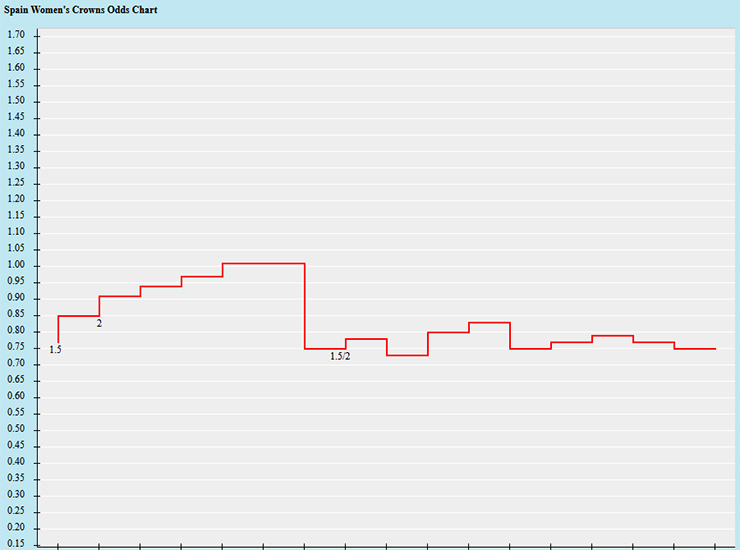Image resolution: width=740 pixels, height=550 pixels.
Task: Select the 1.10 y-axis label
Action: pyautogui.click(x=16, y=232)
